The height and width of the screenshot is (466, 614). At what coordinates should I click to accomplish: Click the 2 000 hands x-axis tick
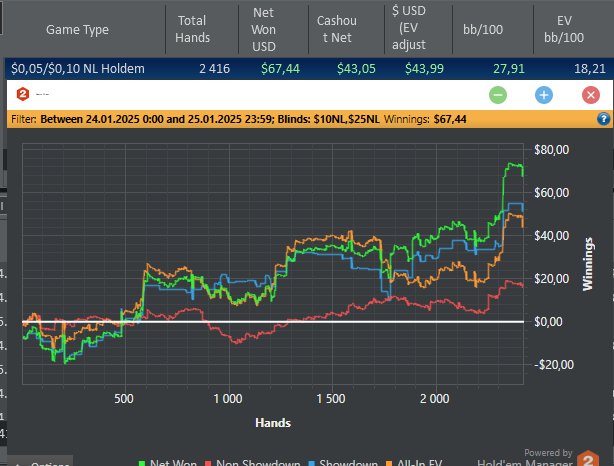coord(435,399)
